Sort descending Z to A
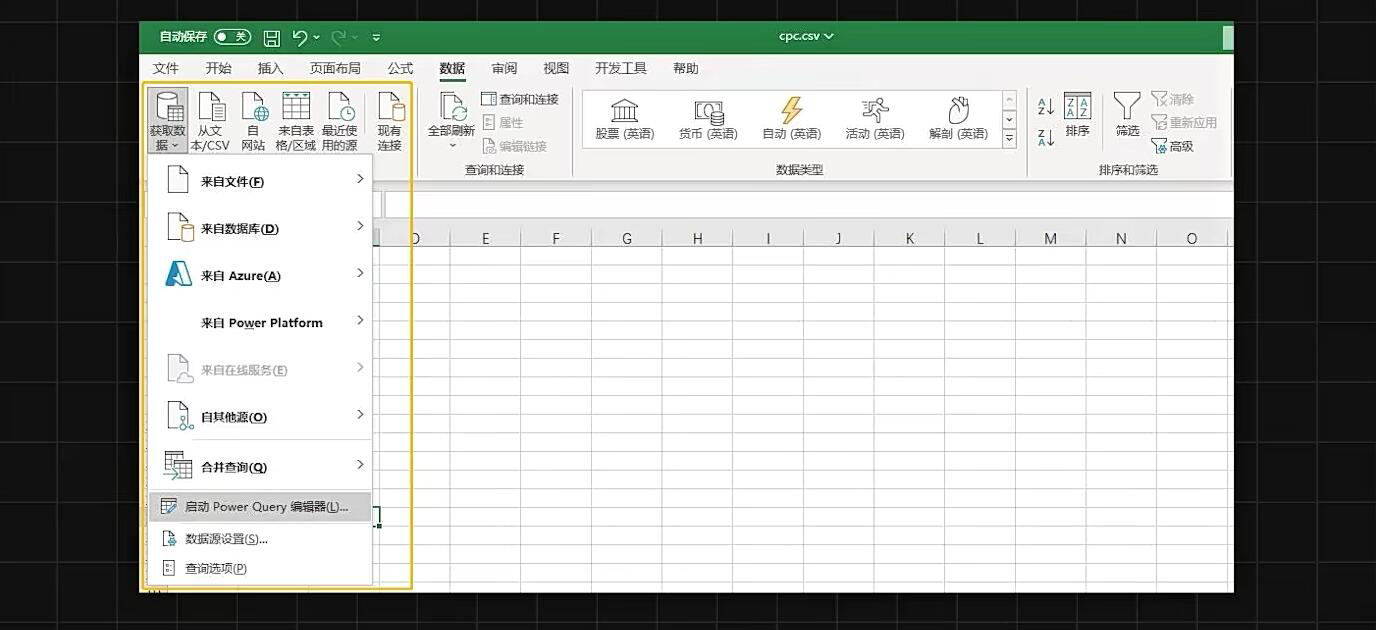 pyautogui.click(x=1046, y=138)
